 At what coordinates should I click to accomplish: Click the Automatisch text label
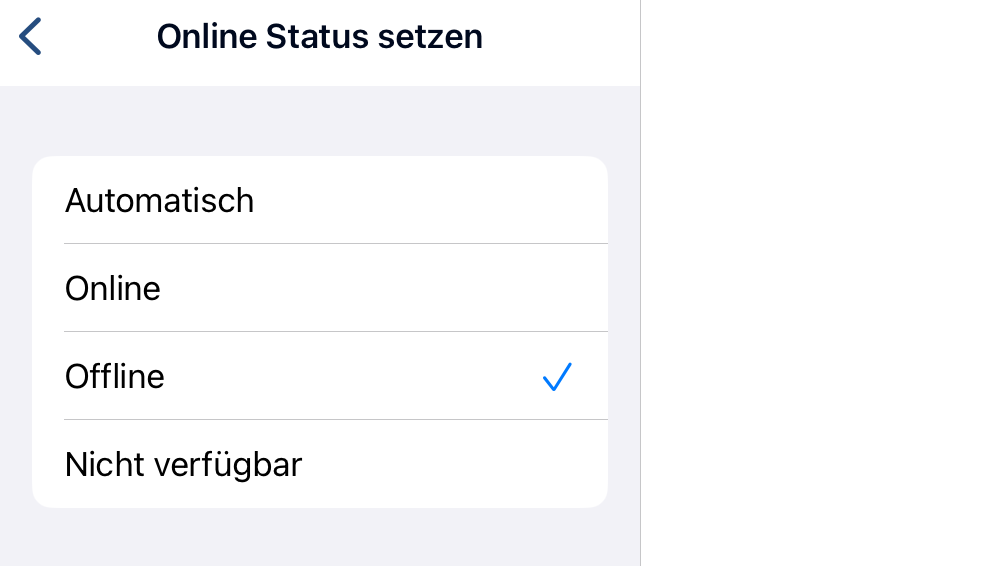coord(159,201)
